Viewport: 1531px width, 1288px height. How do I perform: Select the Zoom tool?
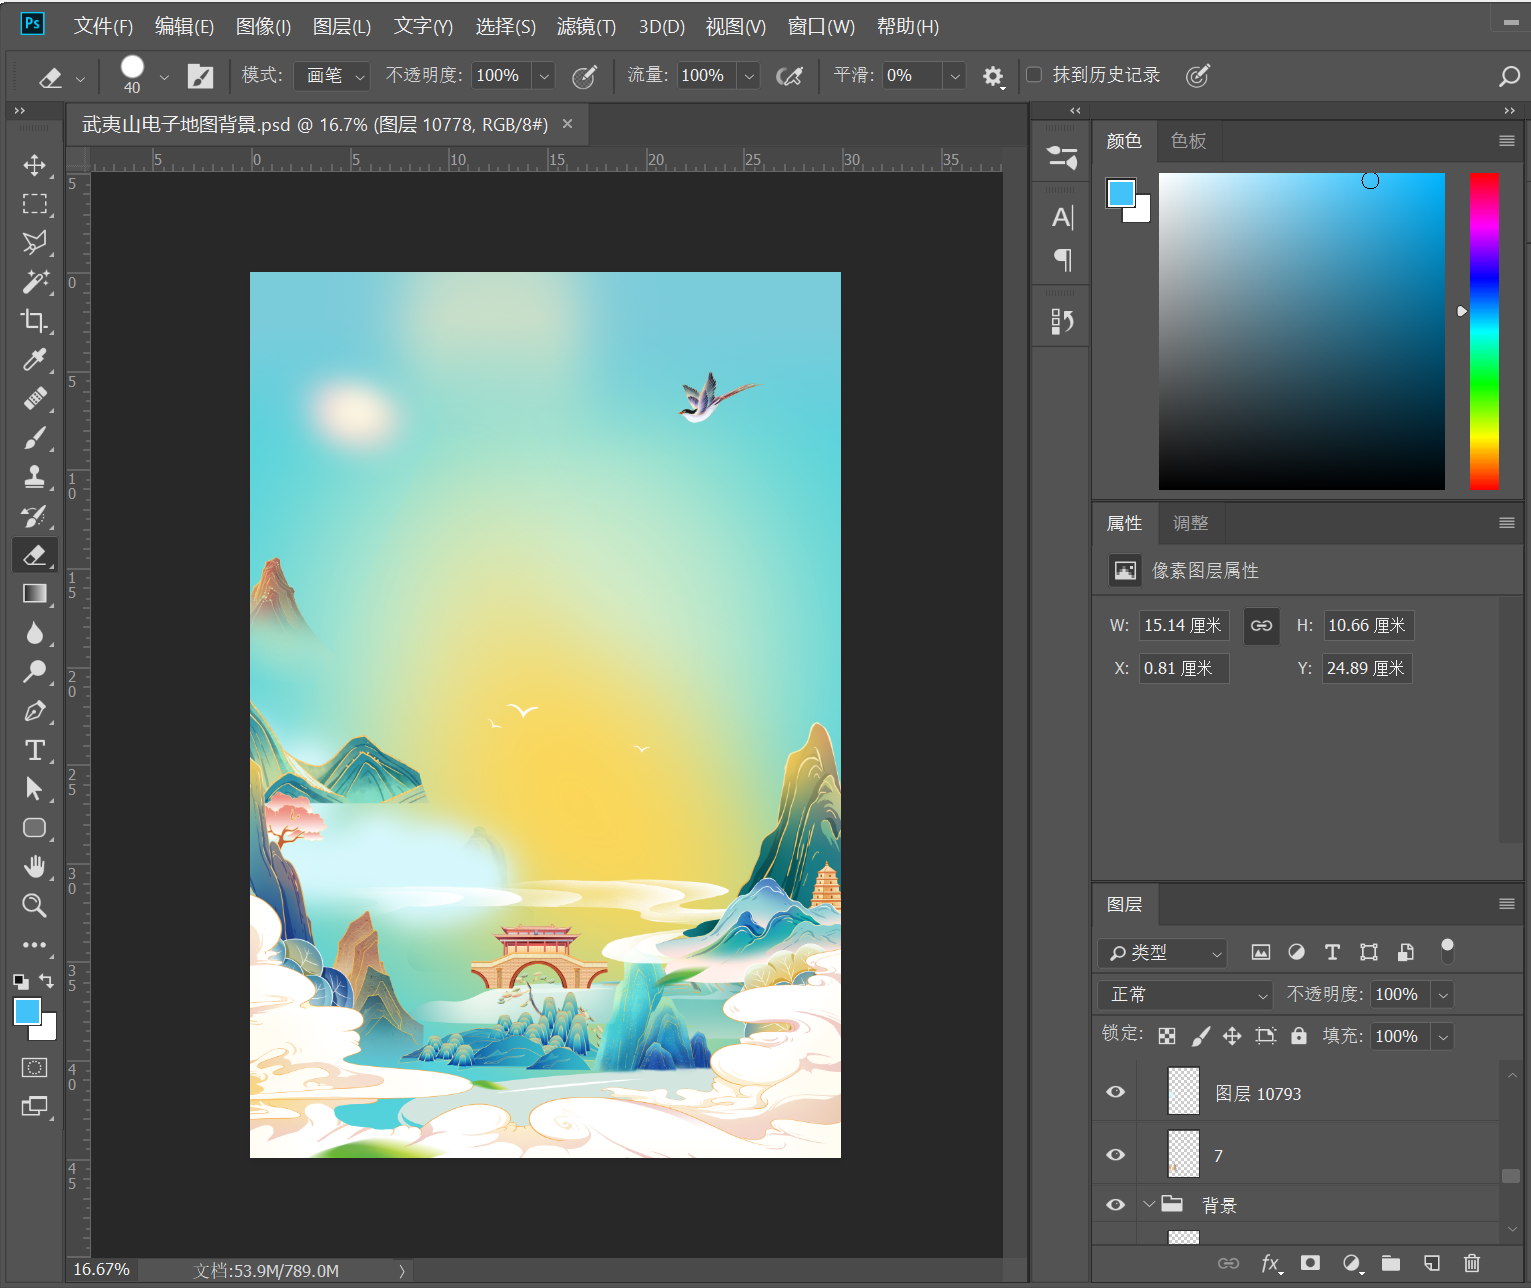click(x=34, y=906)
